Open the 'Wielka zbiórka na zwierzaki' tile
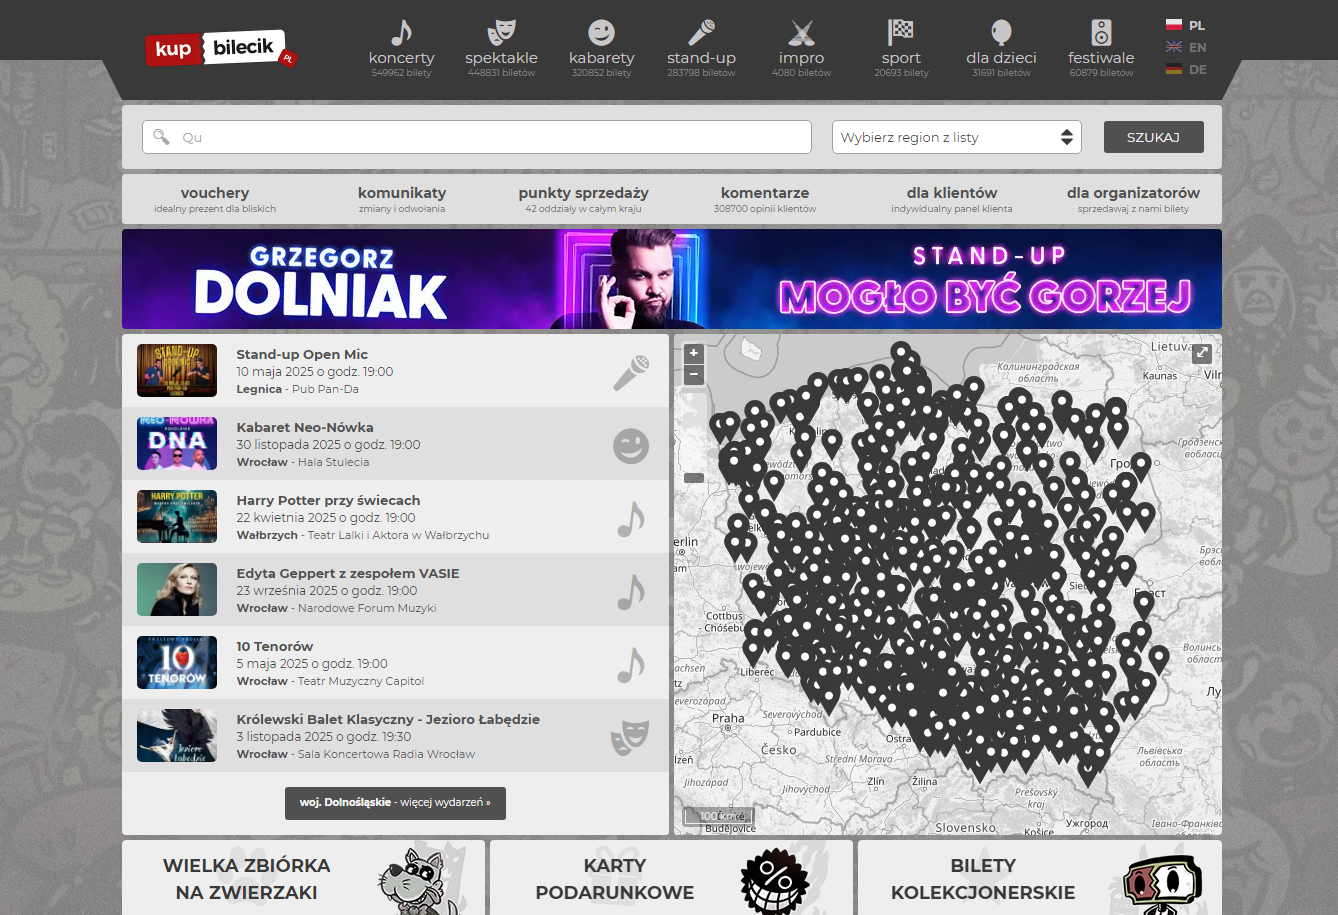This screenshot has width=1338, height=915. 303,878
